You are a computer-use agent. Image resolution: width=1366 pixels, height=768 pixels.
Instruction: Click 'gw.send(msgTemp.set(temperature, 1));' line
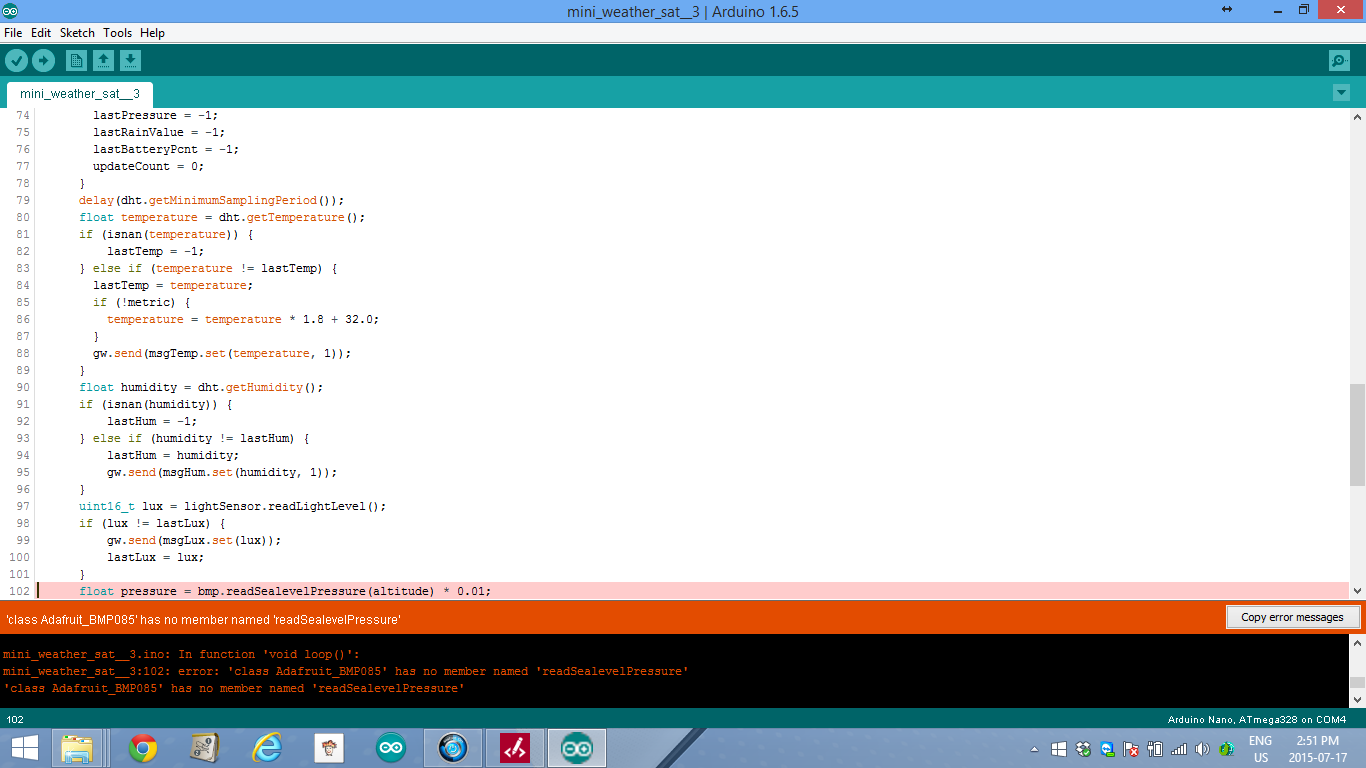pos(222,353)
